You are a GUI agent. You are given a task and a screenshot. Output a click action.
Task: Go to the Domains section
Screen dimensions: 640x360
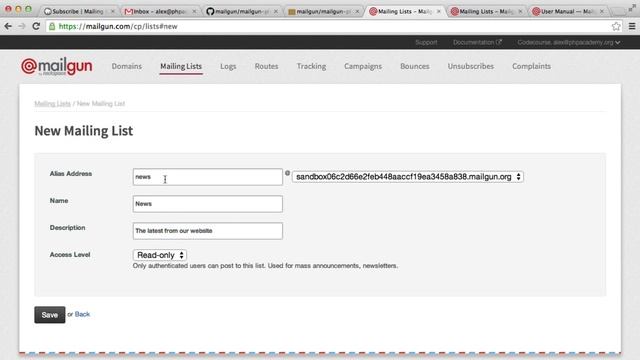(x=127, y=66)
